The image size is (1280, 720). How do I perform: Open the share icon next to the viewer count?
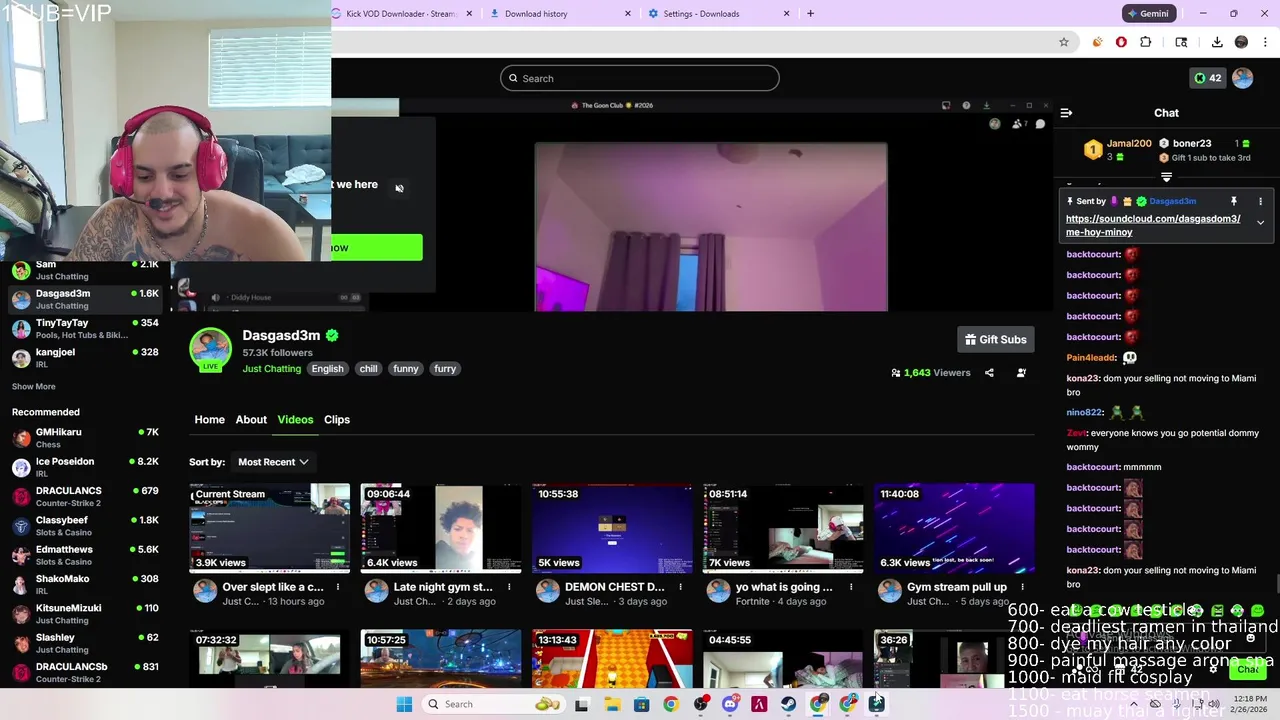click(989, 373)
